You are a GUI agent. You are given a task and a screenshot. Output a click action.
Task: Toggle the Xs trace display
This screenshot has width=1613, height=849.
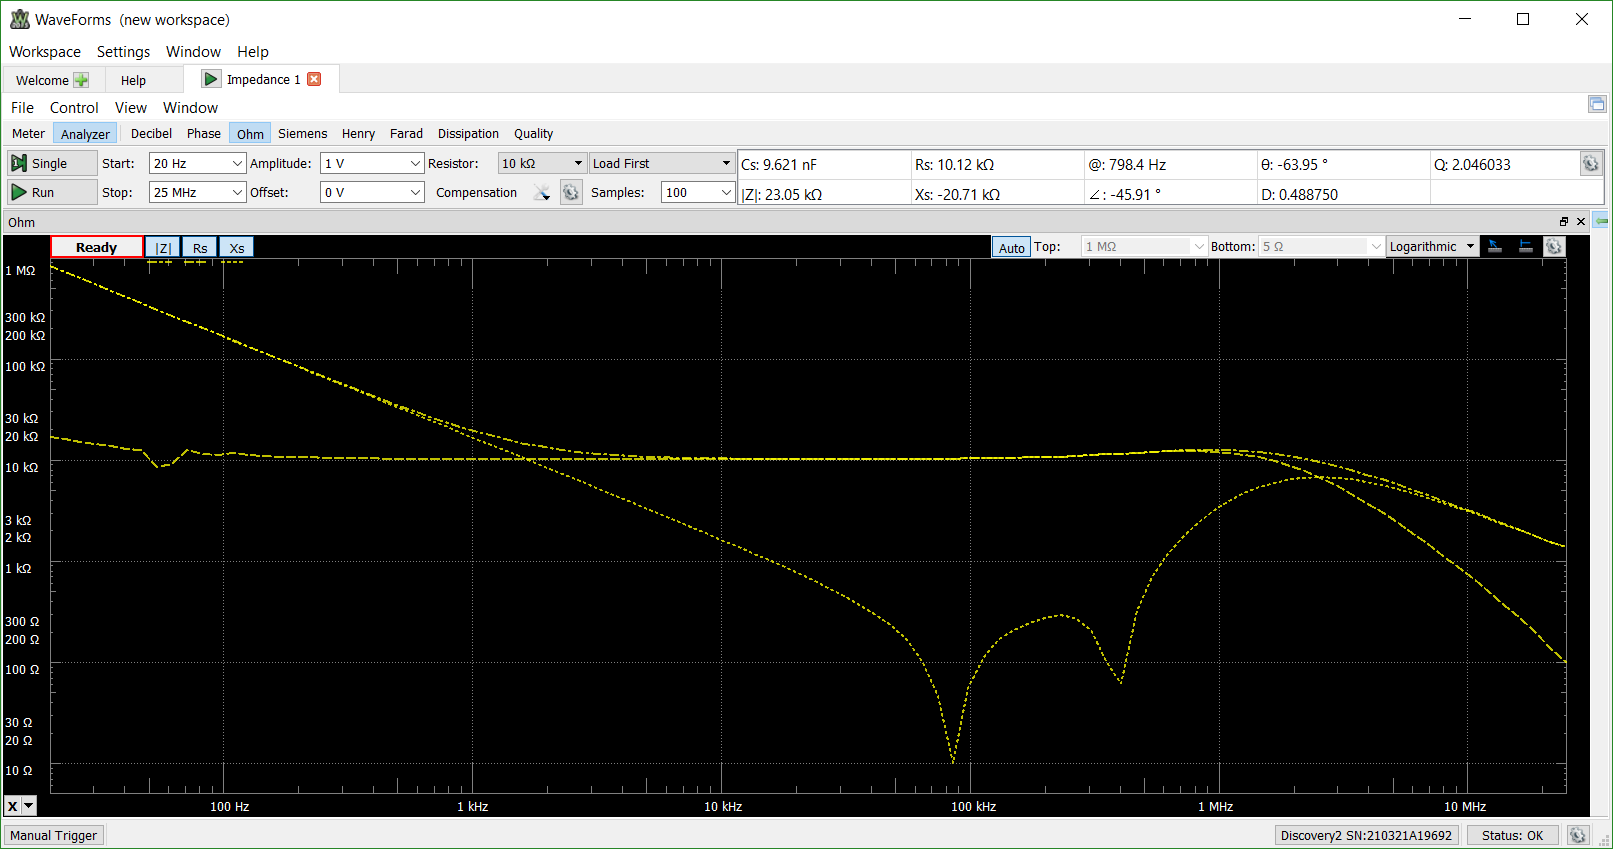tap(236, 247)
